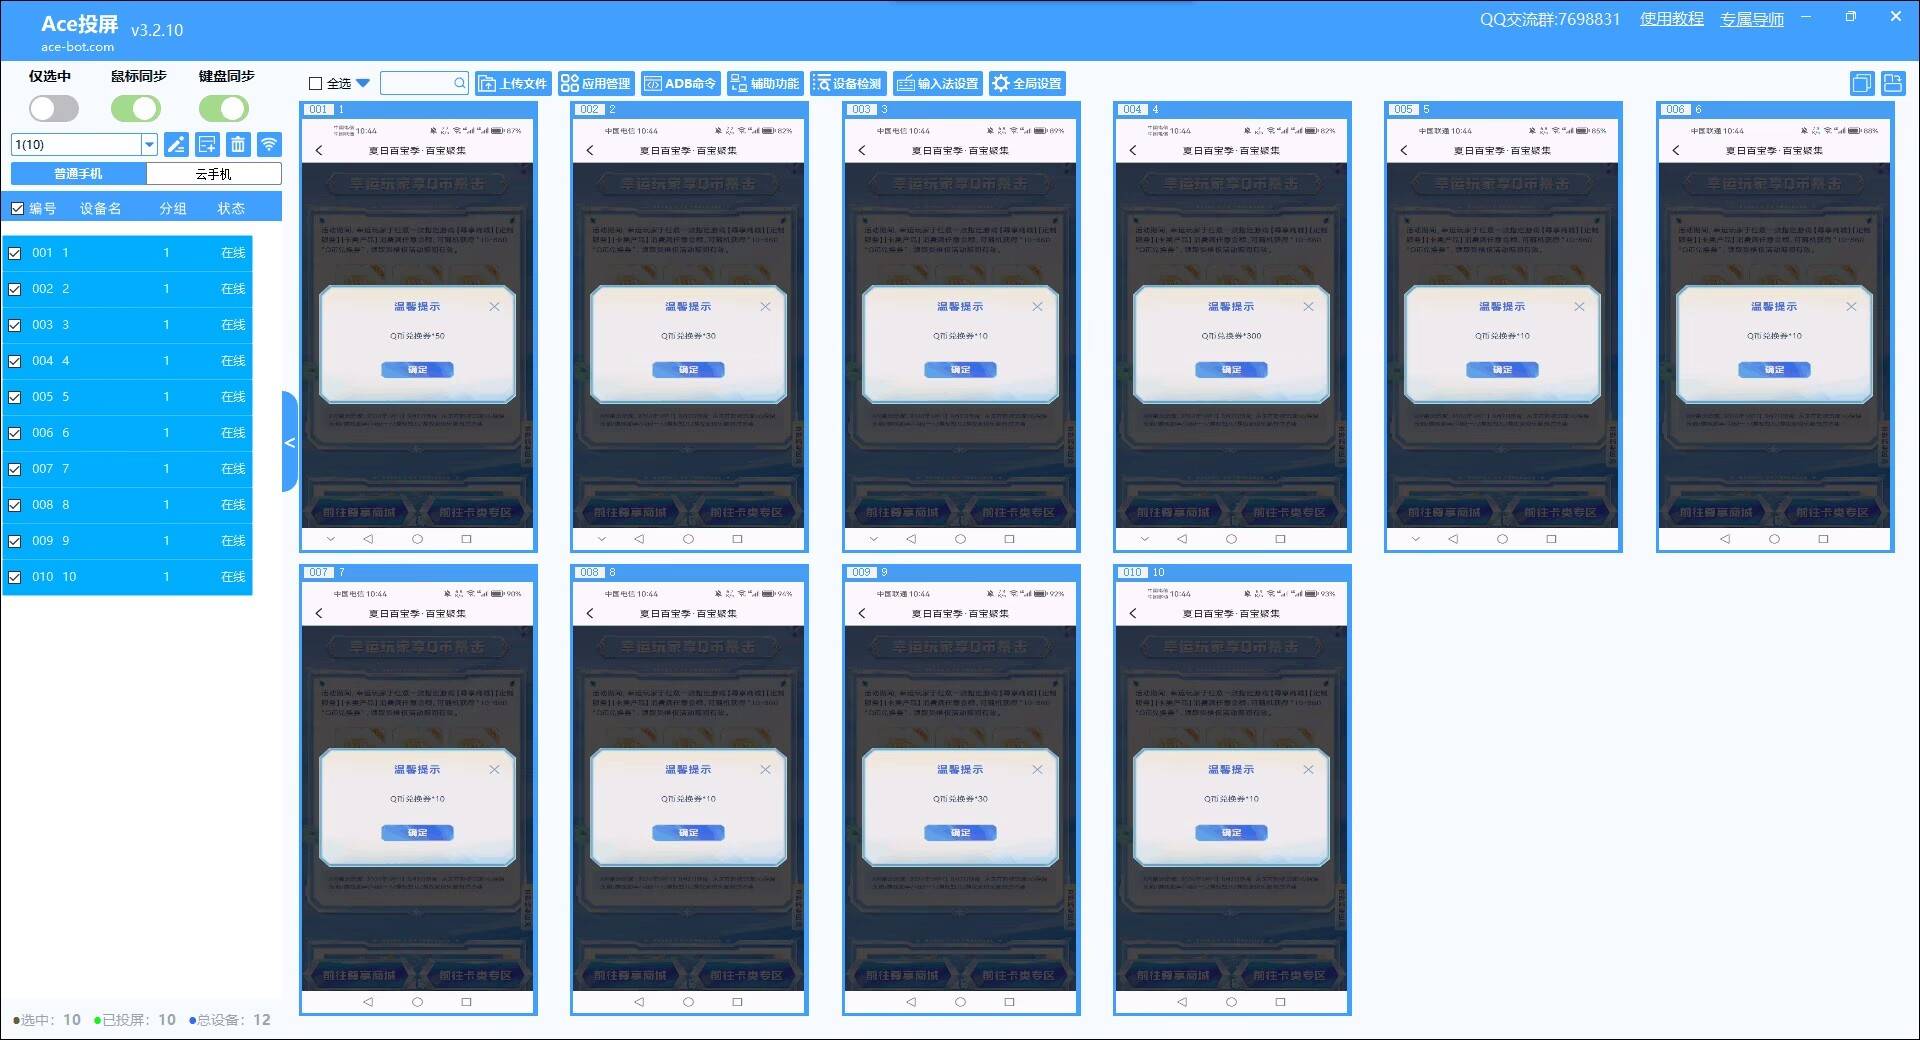Click the back arrow on device 003 screen

tap(862, 150)
